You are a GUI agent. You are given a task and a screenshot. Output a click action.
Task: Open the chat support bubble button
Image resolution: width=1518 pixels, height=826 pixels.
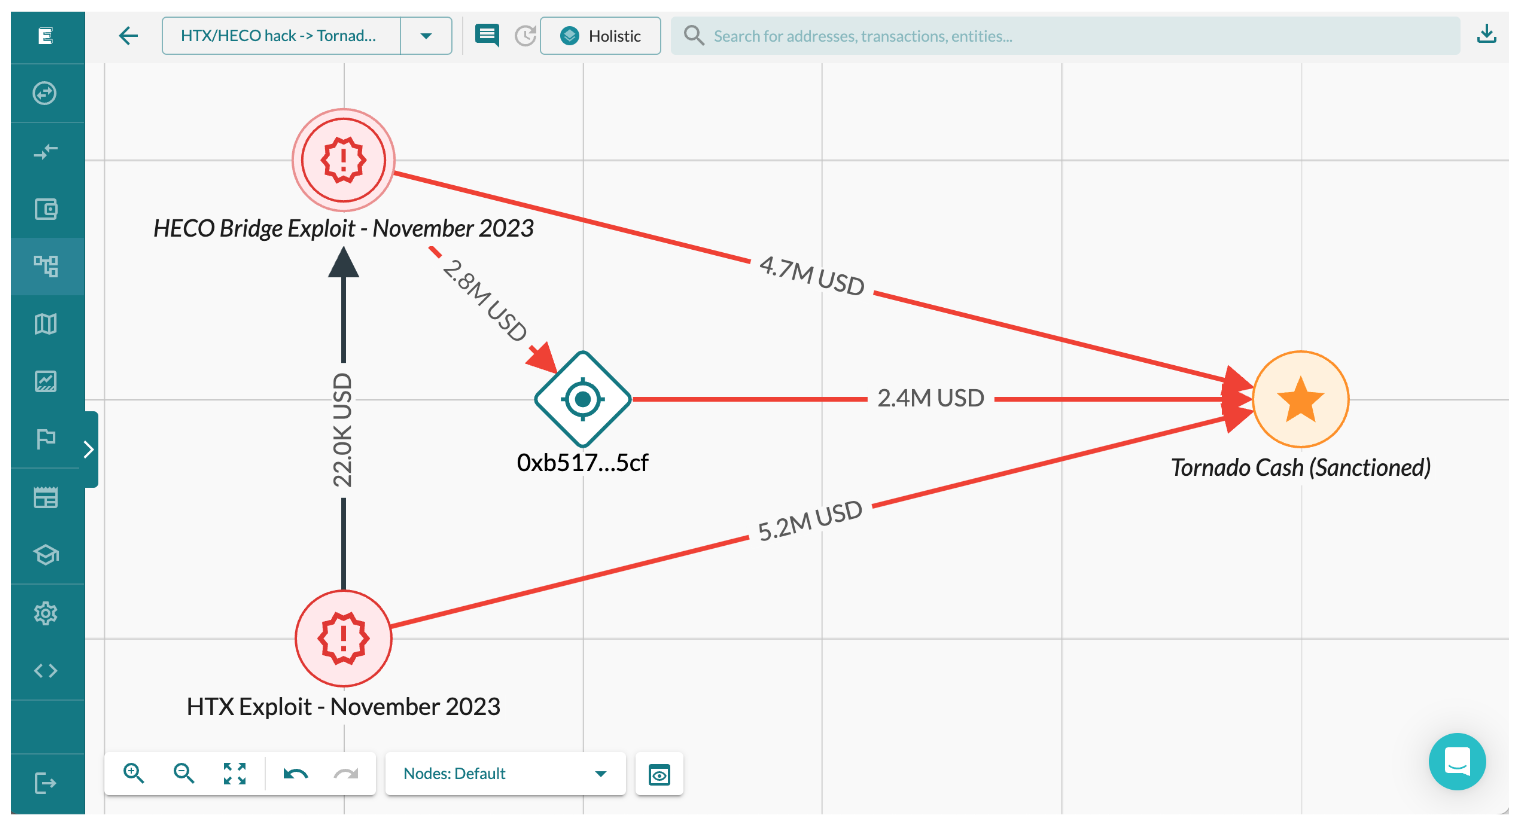1456,761
